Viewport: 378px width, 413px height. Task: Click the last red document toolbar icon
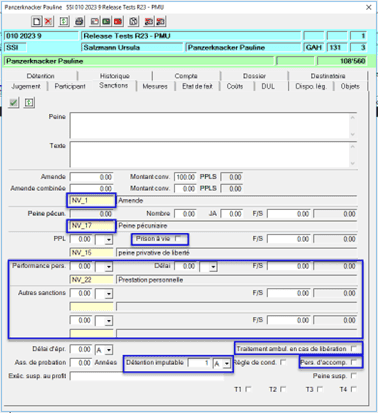click(160, 21)
